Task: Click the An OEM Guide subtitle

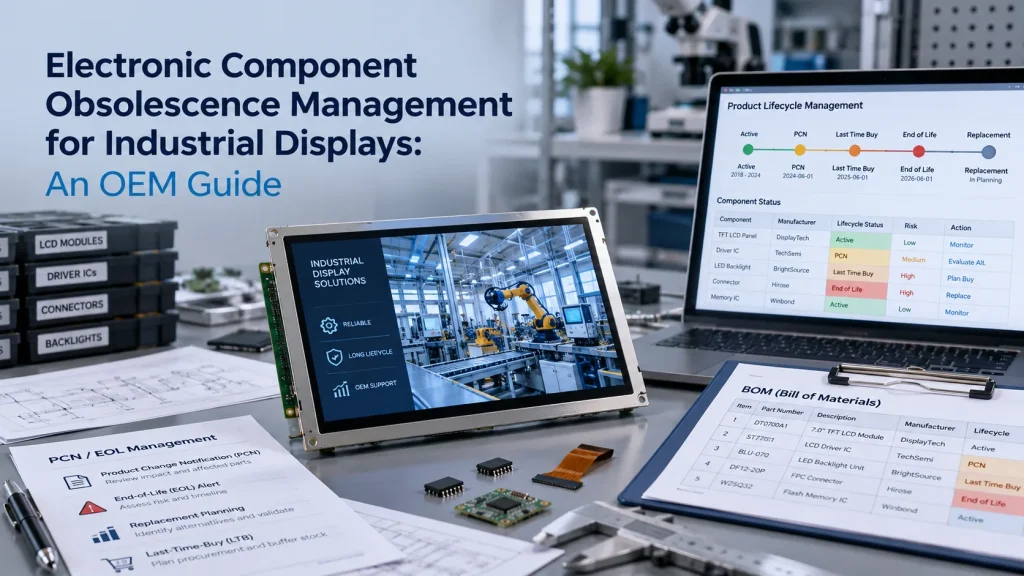Action: tap(163, 184)
